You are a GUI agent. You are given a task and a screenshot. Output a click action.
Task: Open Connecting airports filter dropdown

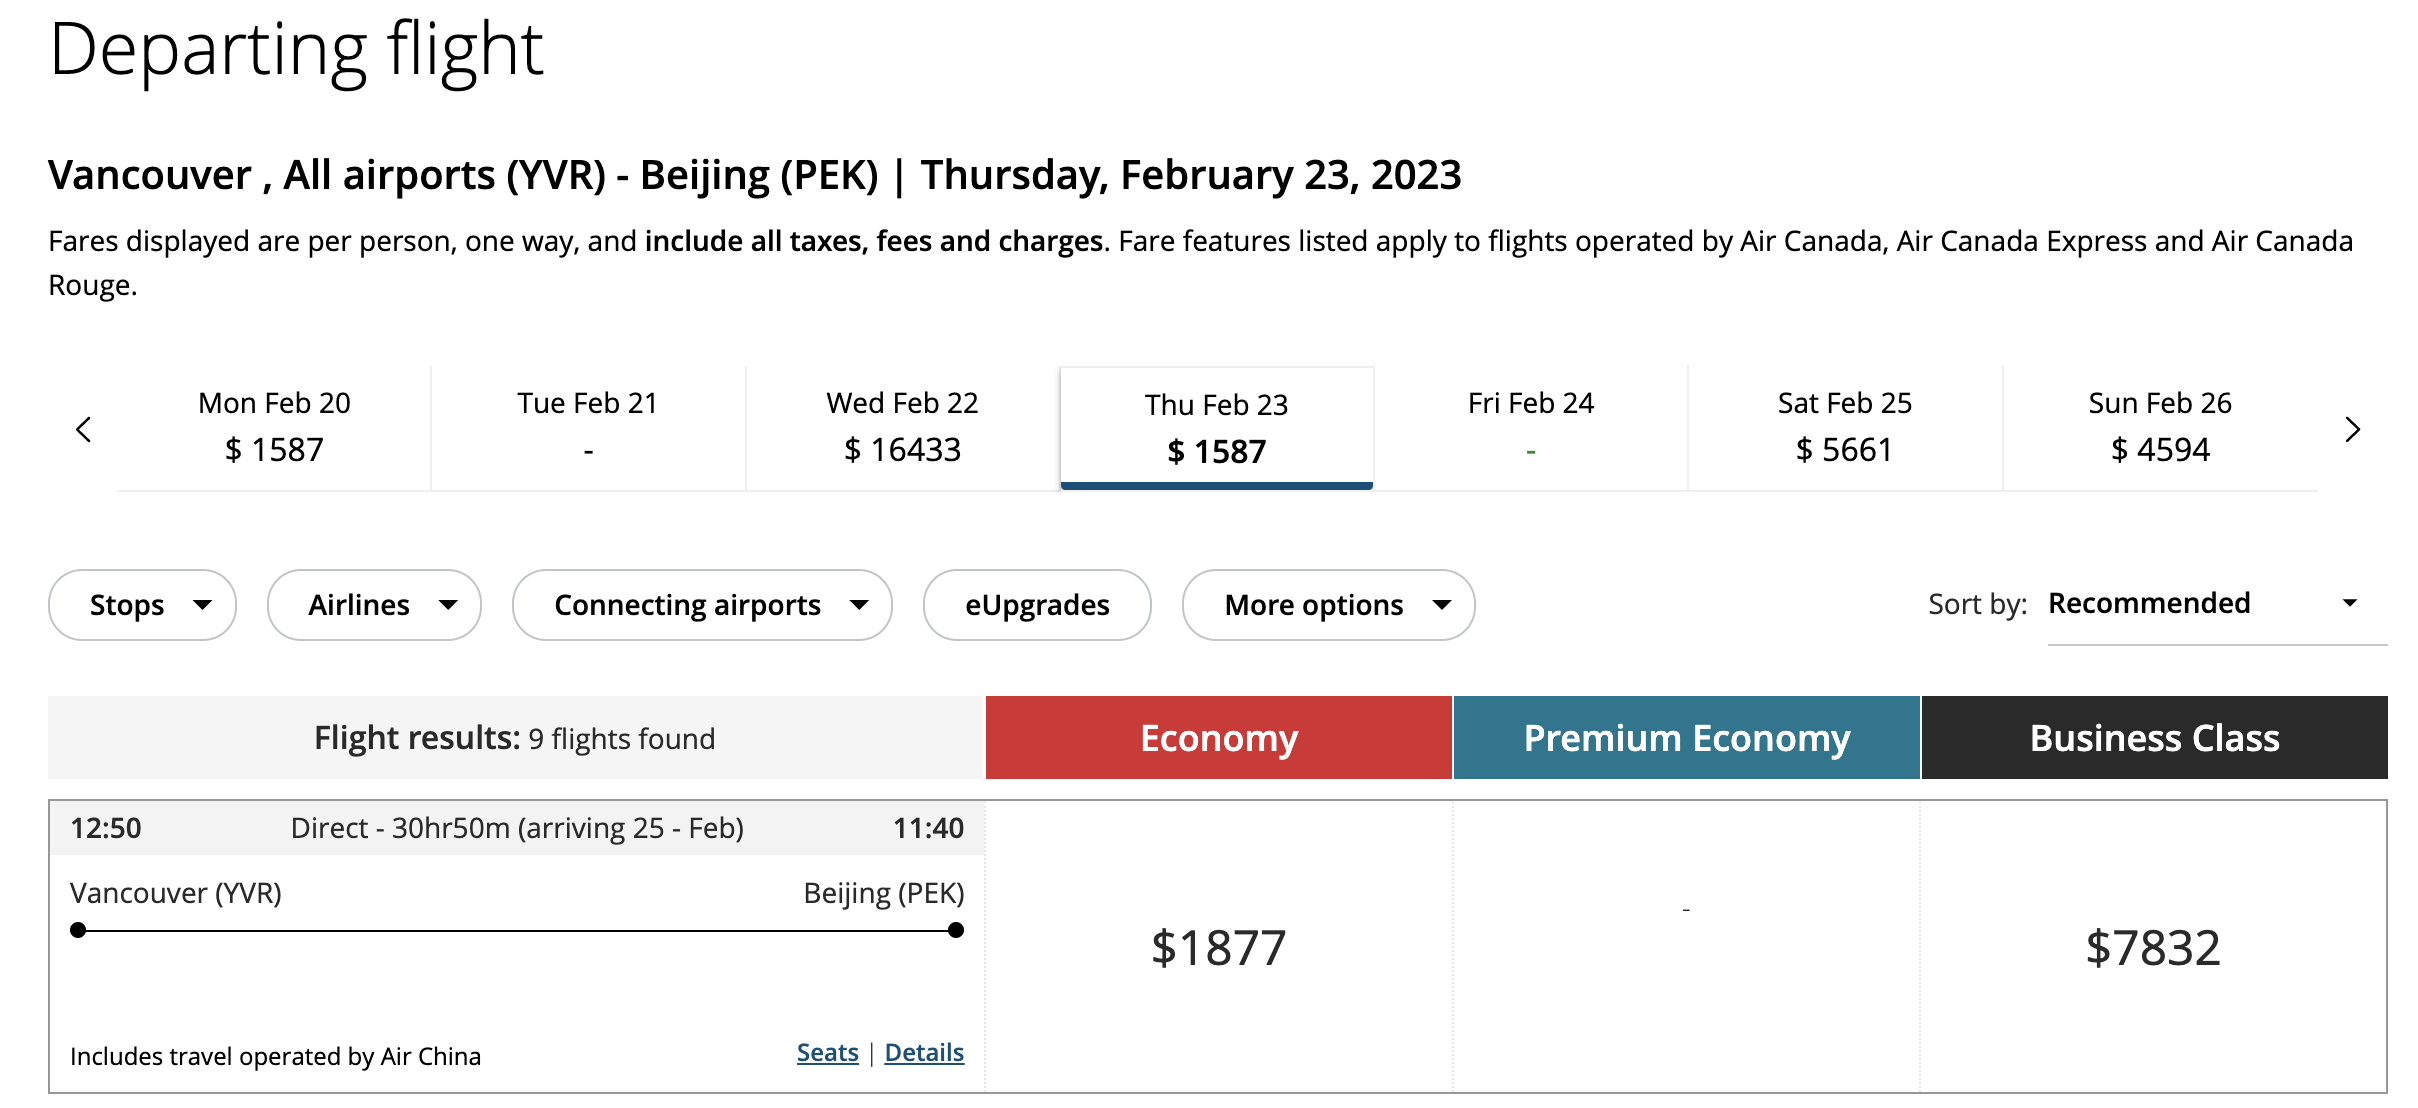(x=702, y=605)
